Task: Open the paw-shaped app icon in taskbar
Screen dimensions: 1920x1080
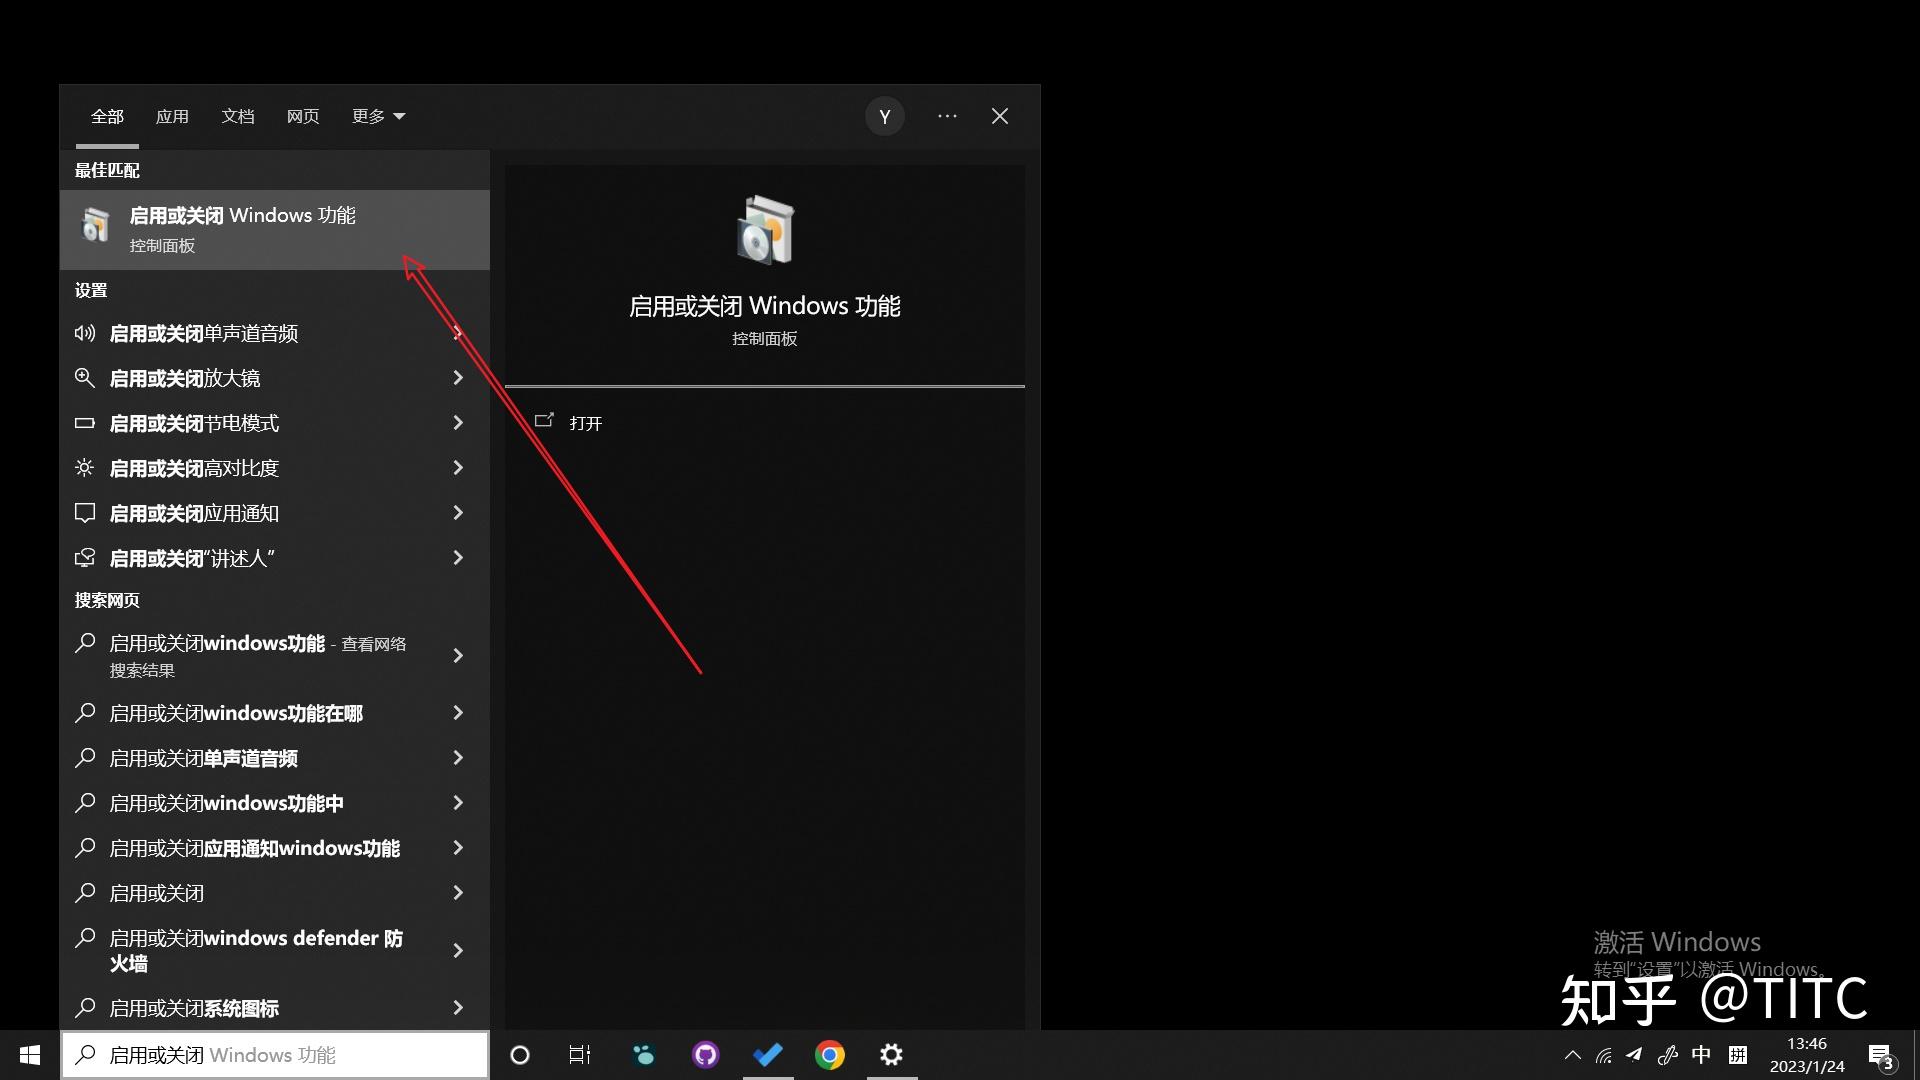Action: tap(644, 1055)
